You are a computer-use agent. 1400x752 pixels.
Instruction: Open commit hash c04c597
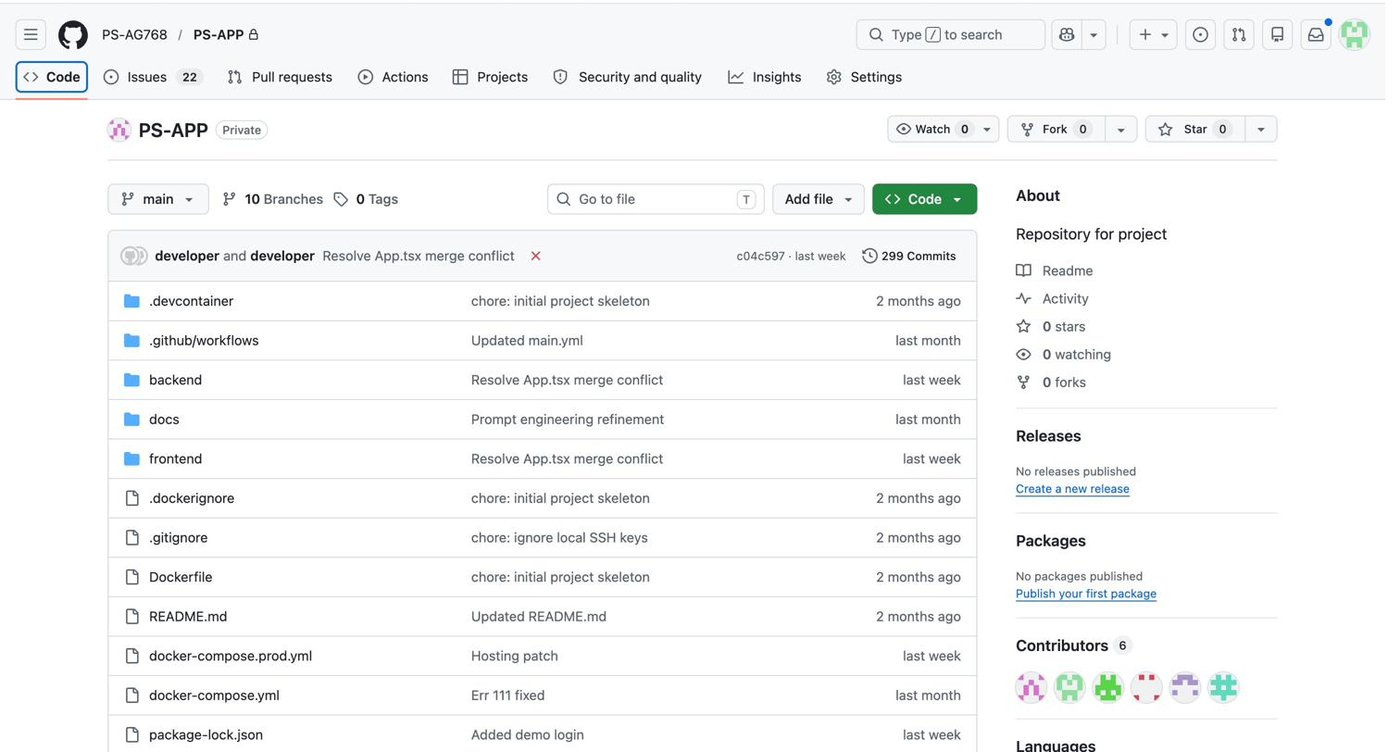click(x=761, y=257)
